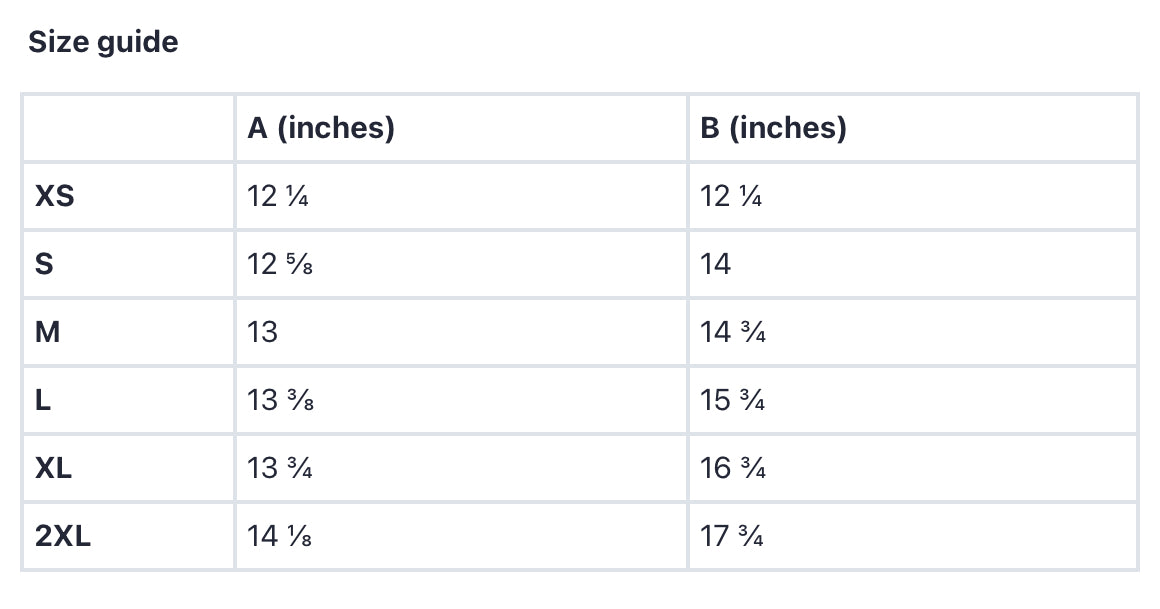Select the A (inches) column header
The height and width of the screenshot is (609, 1160).
tap(321, 128)
